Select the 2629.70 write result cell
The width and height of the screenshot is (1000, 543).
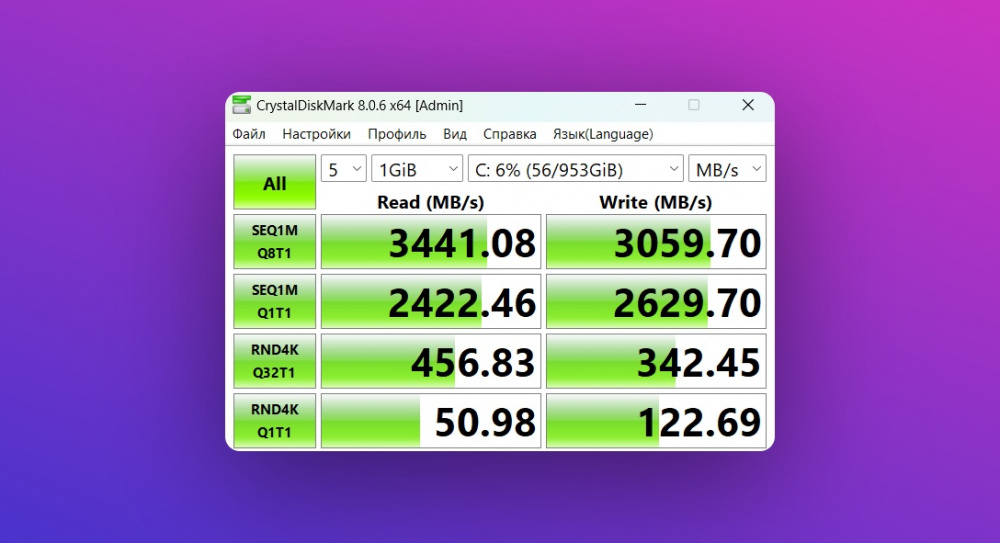click(656, 301)
